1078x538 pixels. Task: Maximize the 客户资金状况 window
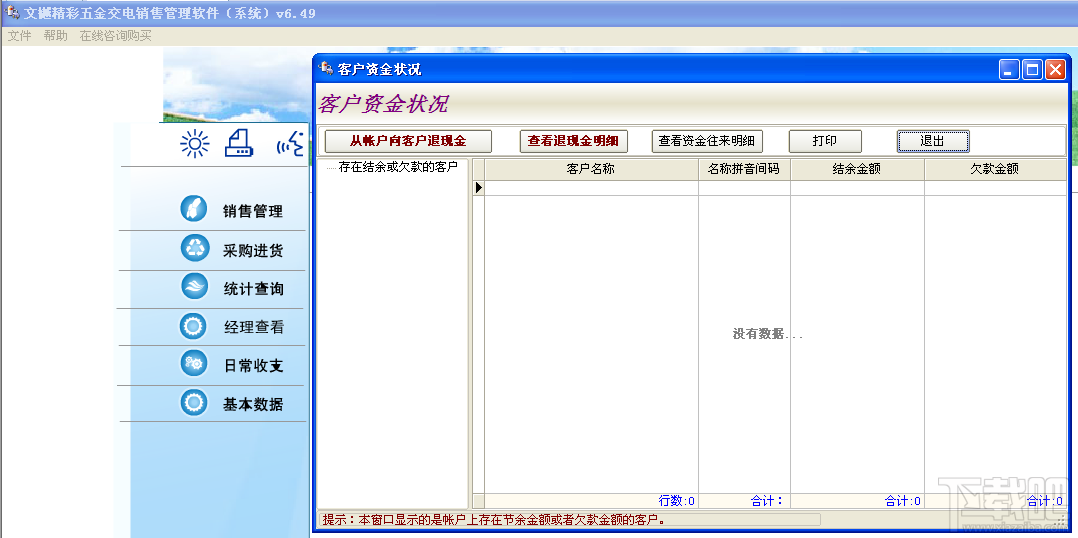(x=1033, y=69)
